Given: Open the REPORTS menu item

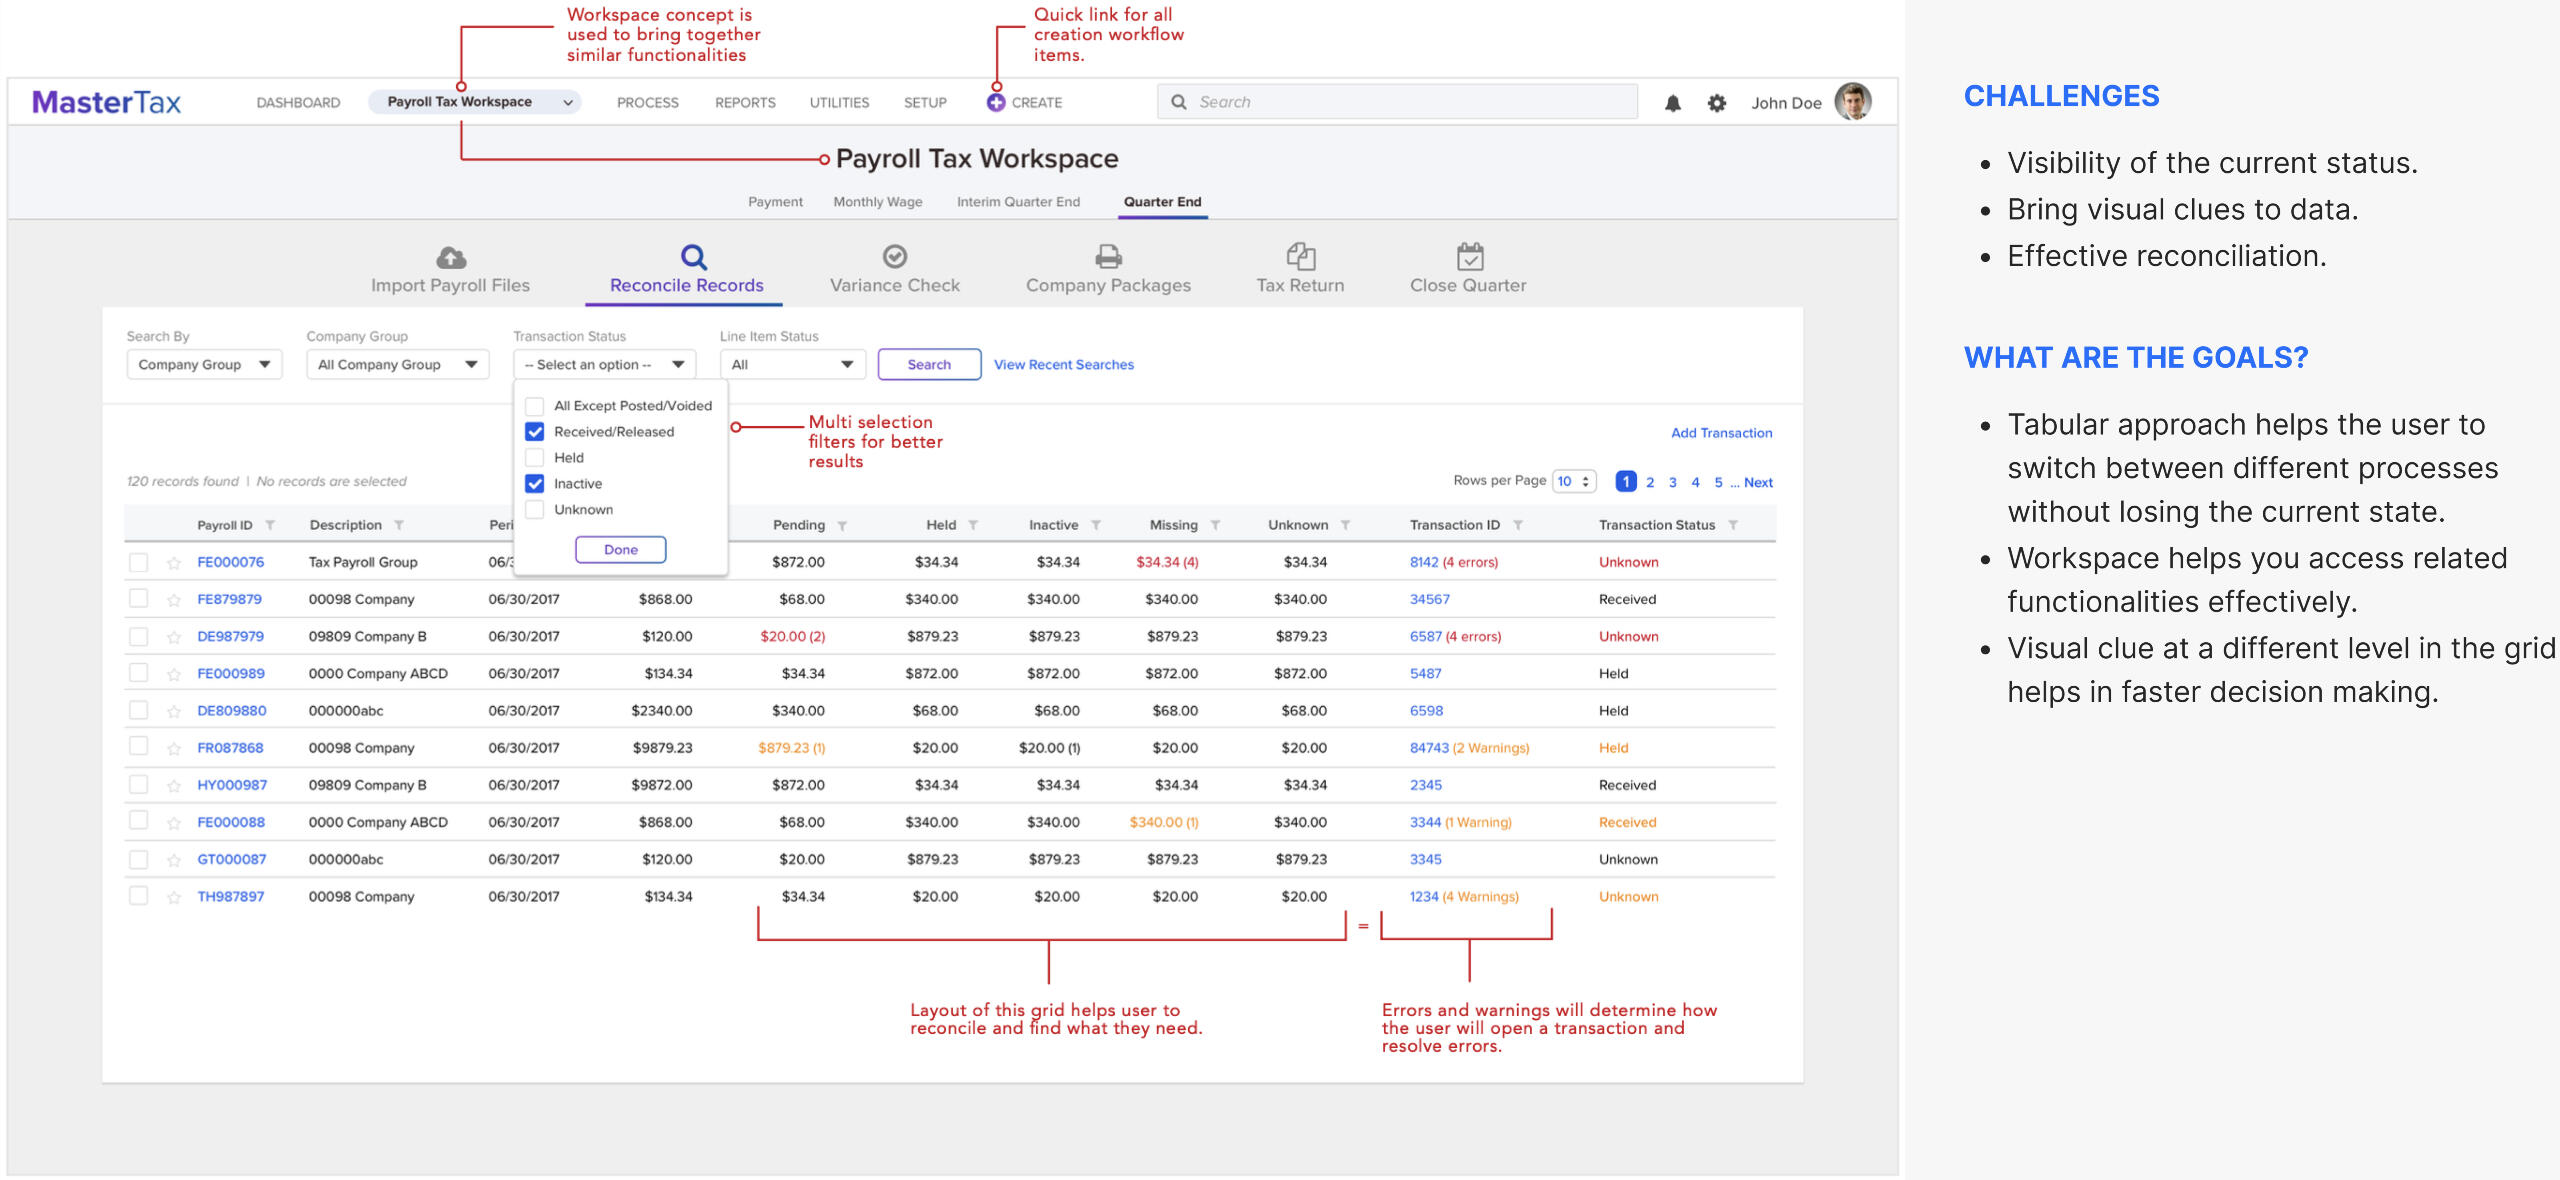Looking at the screenshot, I should point(744,103).
